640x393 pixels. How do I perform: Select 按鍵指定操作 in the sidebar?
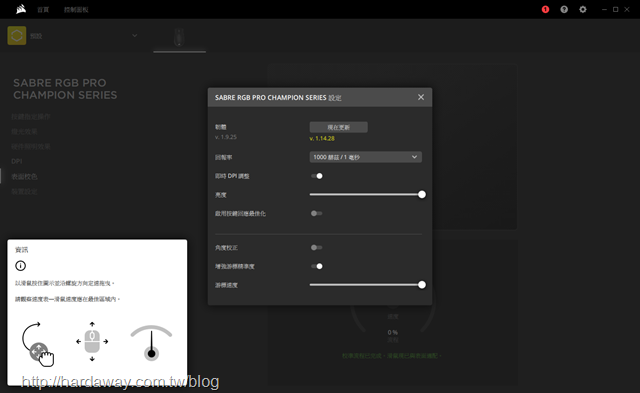pyautogui.click(x=31, y=117)
